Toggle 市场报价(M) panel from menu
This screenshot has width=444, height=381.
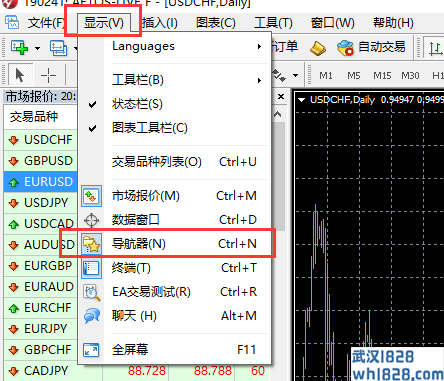pos(175,196)
